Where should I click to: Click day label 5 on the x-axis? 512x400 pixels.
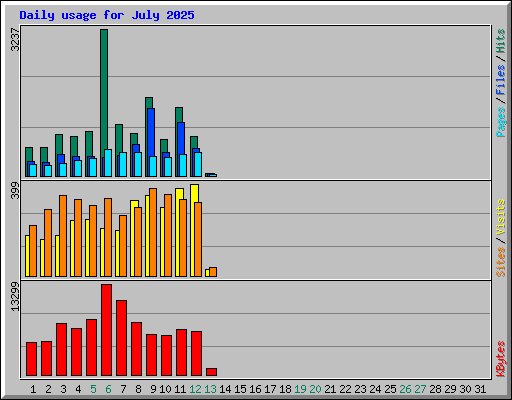(93, 389)
